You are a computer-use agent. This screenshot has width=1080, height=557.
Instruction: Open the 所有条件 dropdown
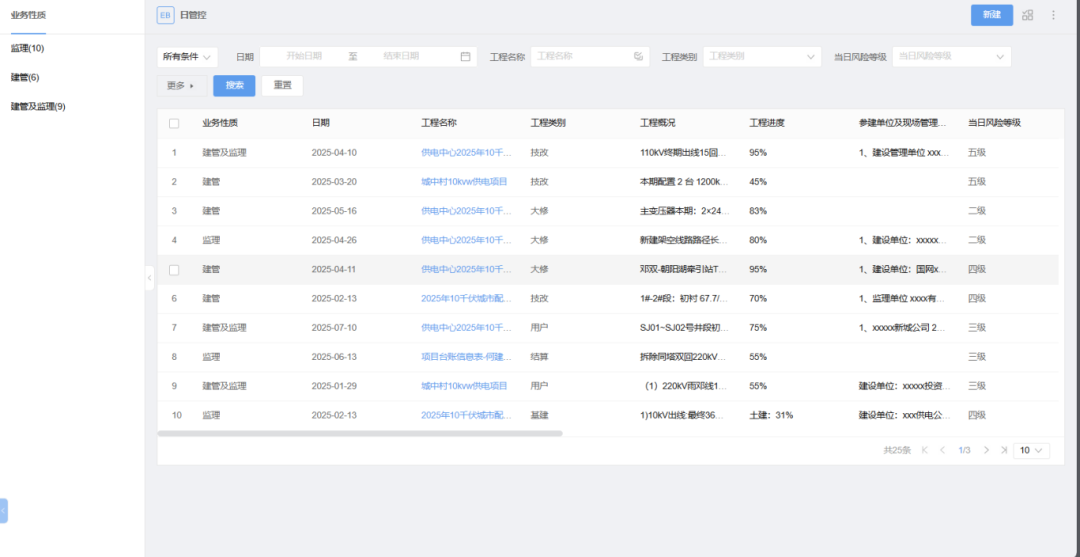click(x=187, y=57)
